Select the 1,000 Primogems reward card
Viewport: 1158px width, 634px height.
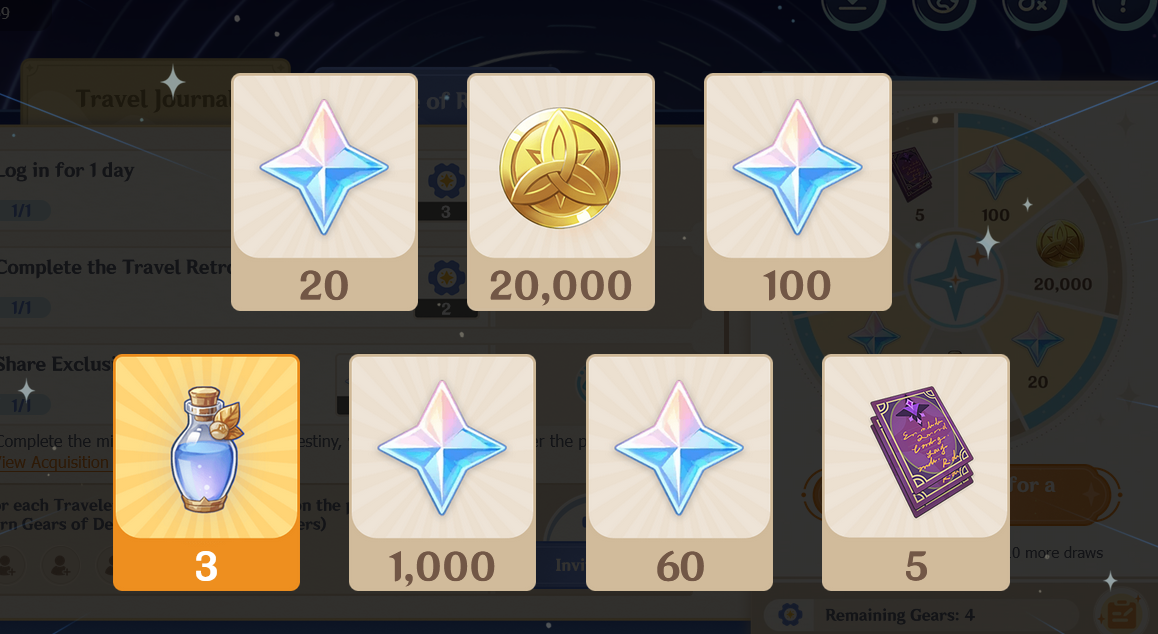coord(442,473)
